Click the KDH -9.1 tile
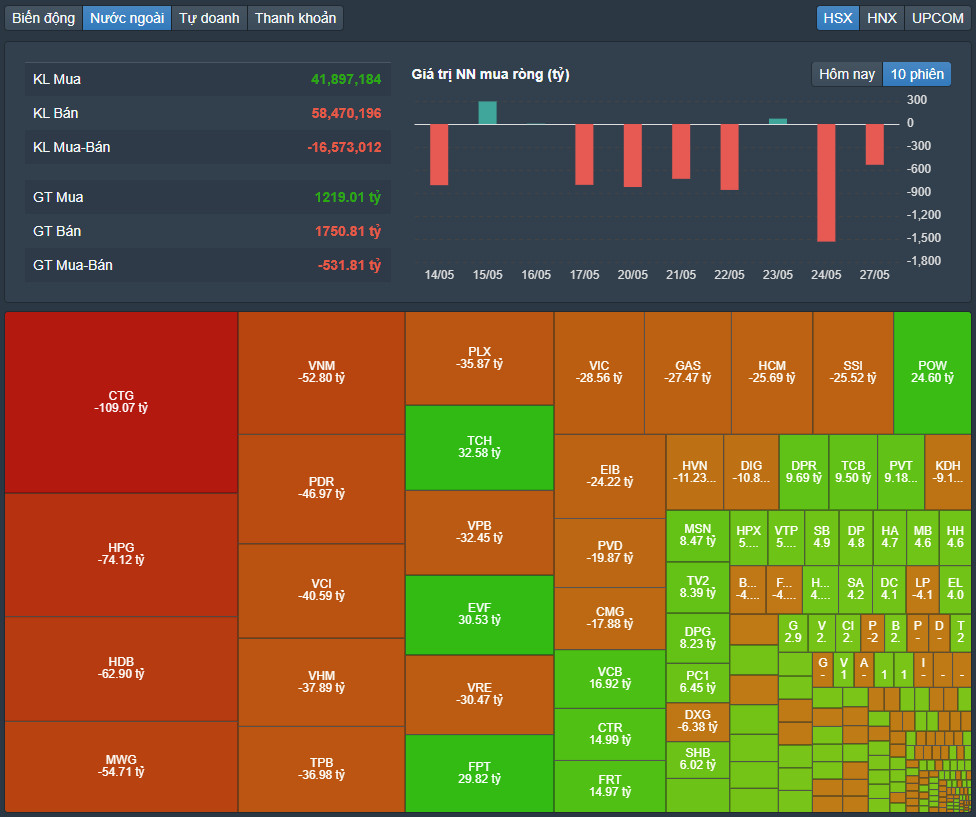 tap(948, 472)
